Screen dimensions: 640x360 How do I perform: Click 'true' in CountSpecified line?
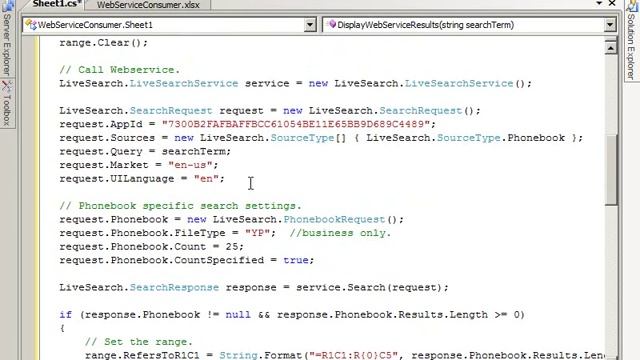pos(296,260)
